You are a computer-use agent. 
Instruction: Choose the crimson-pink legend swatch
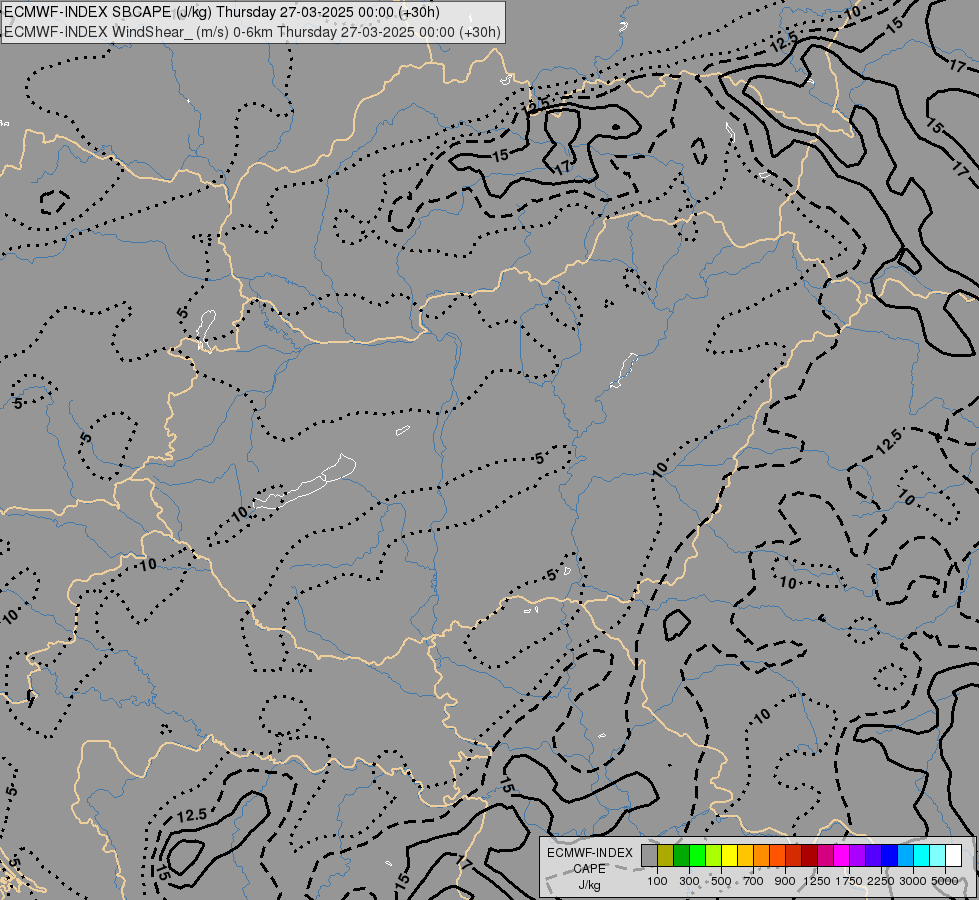(x=825, y=856)
